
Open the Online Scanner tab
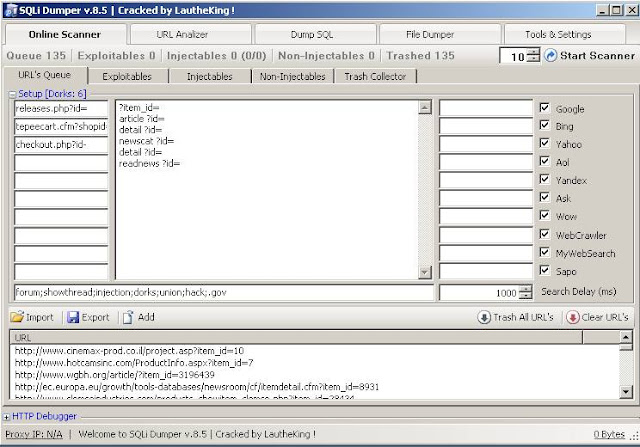(x=65, y=35)
